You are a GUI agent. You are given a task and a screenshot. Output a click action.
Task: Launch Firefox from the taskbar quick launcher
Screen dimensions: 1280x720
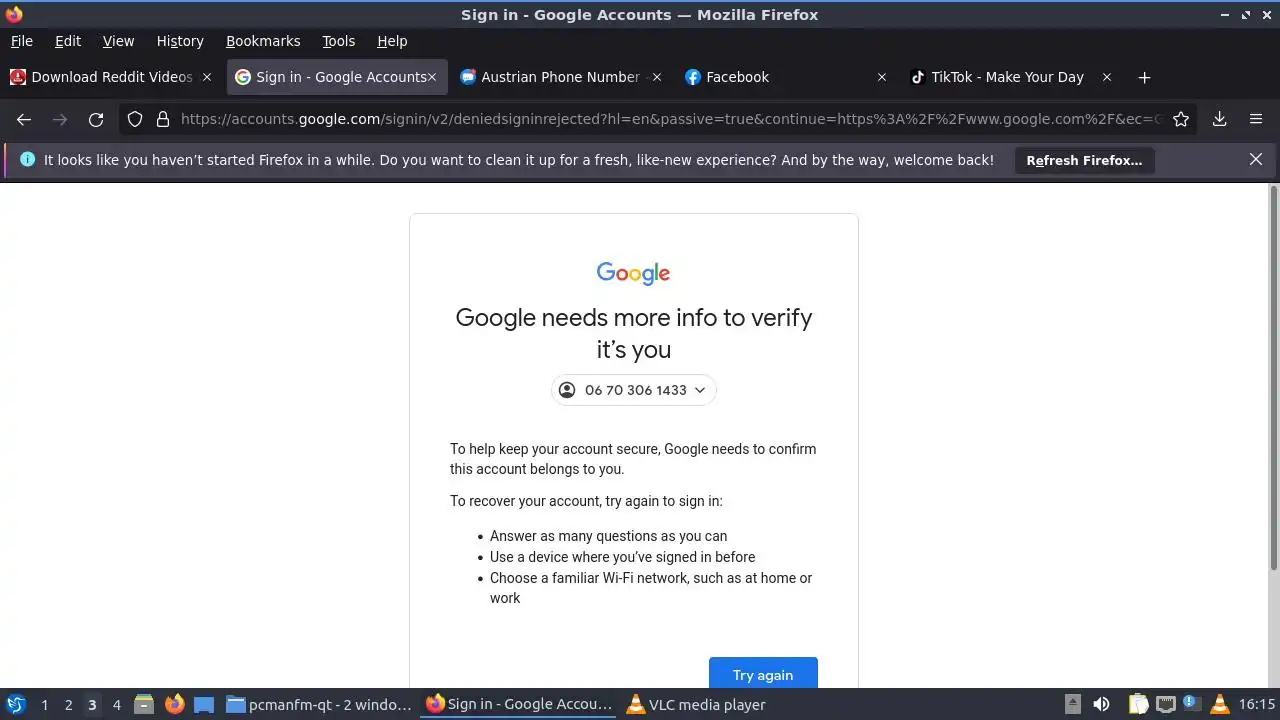[174, 704]
